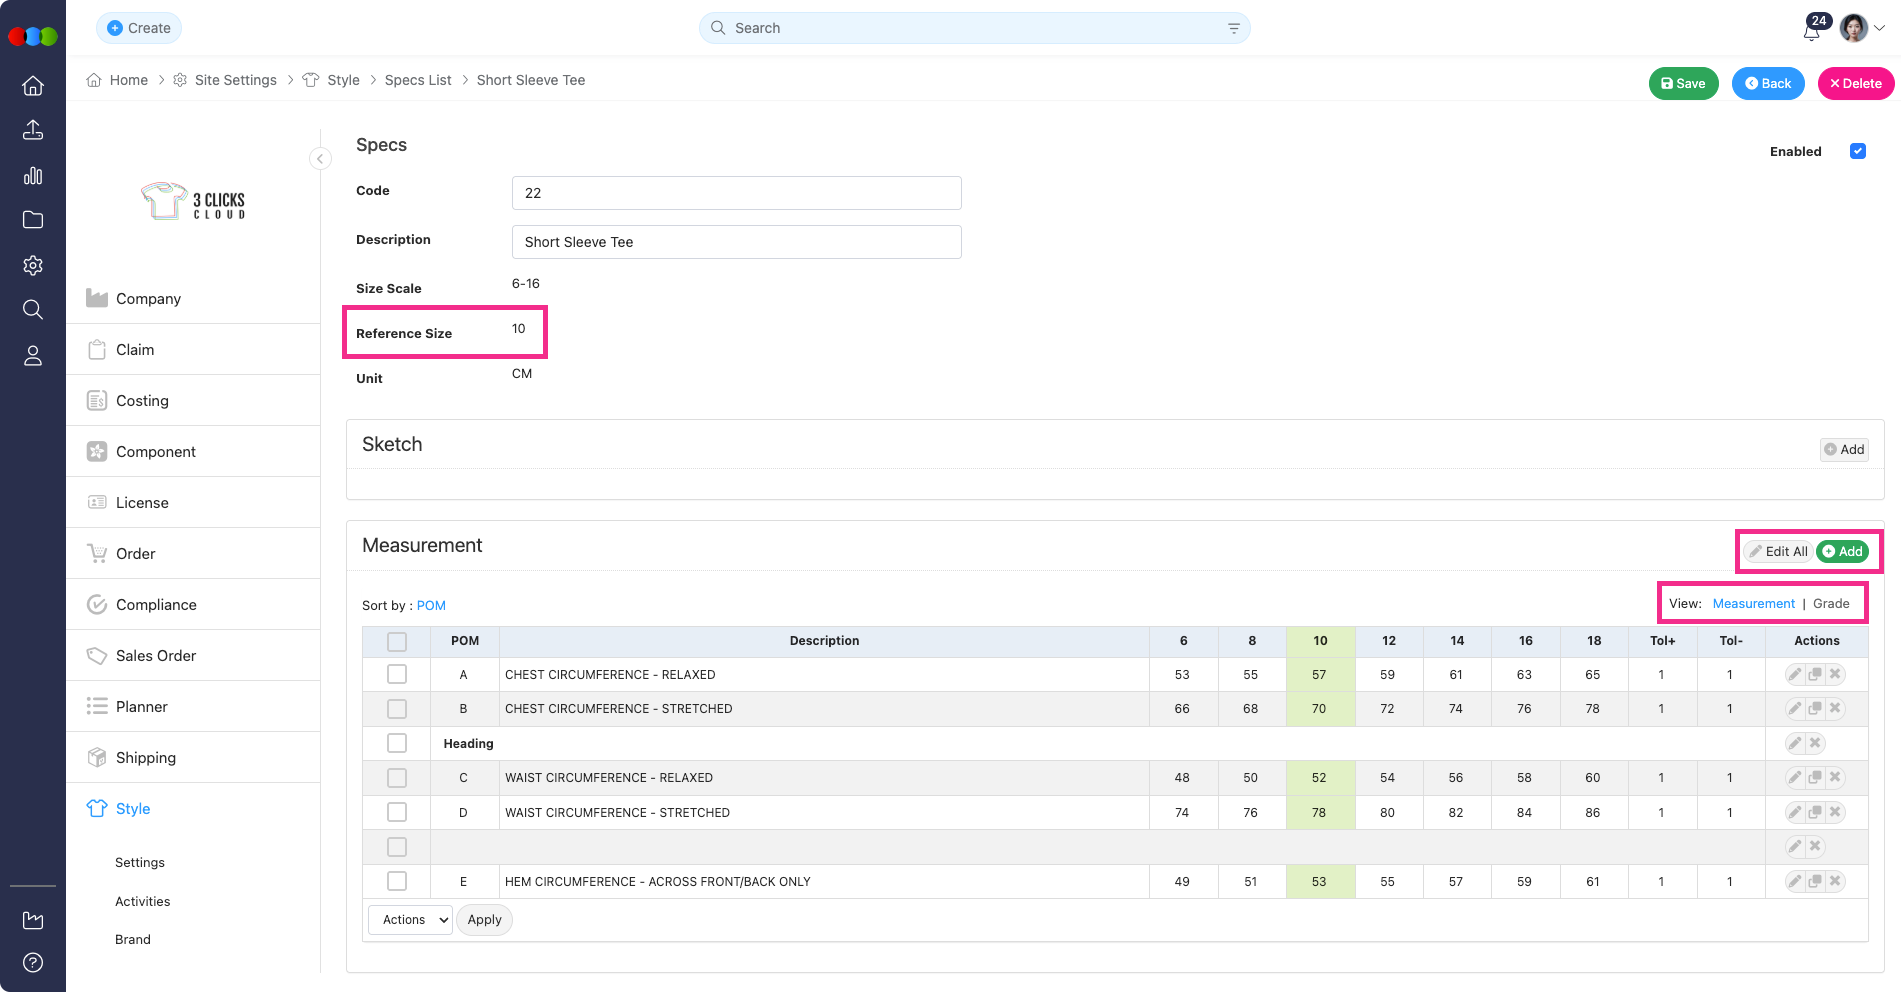This screenshot has height=992, width=1901.
Task: Check the select-all header checkbox
Action: tap(397, 642)
